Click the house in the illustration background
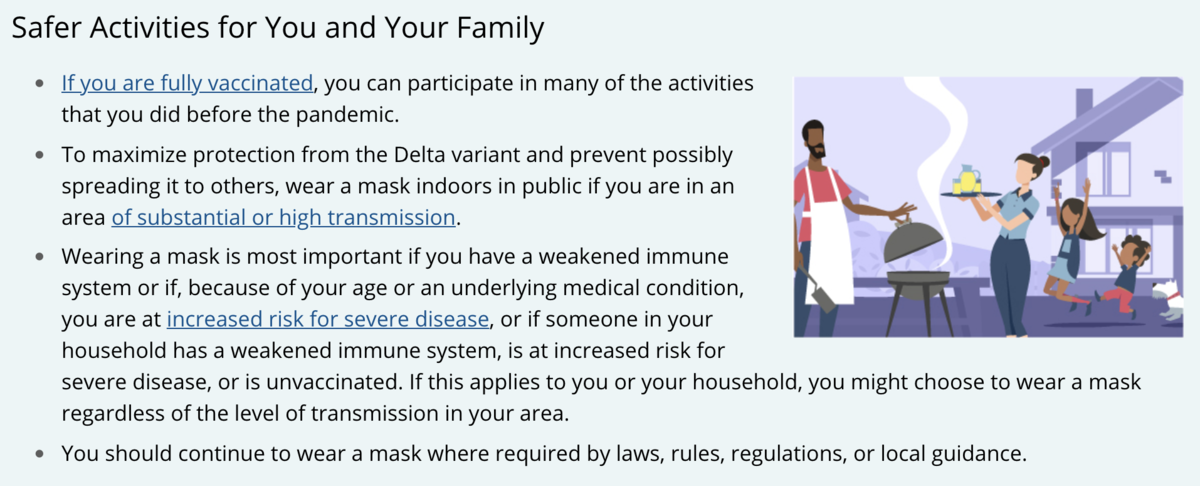This screenshot has width=1200, height=486. point(1100,150)
